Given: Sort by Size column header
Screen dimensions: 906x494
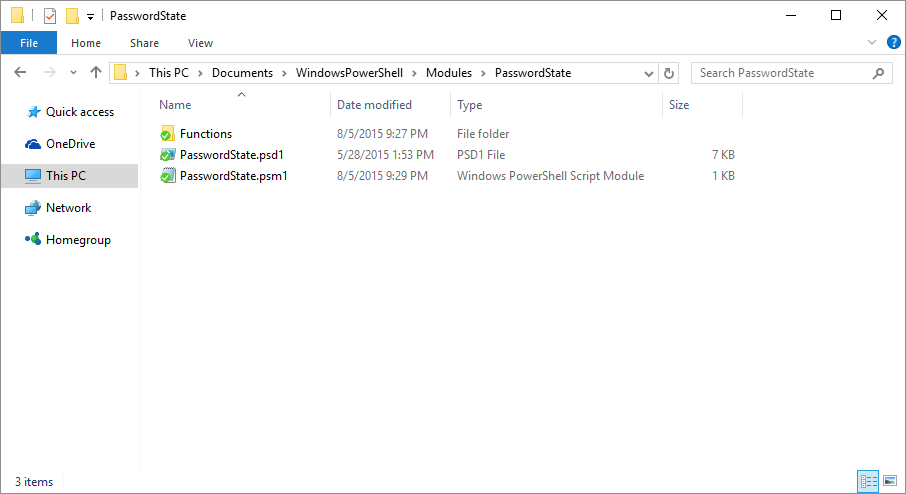Looking at the screenshot, I should pos(679,105).
